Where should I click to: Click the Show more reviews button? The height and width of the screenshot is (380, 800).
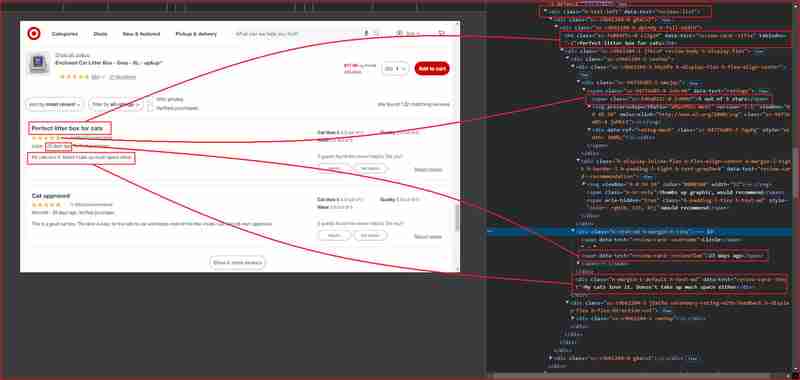[x=238, y=263]
